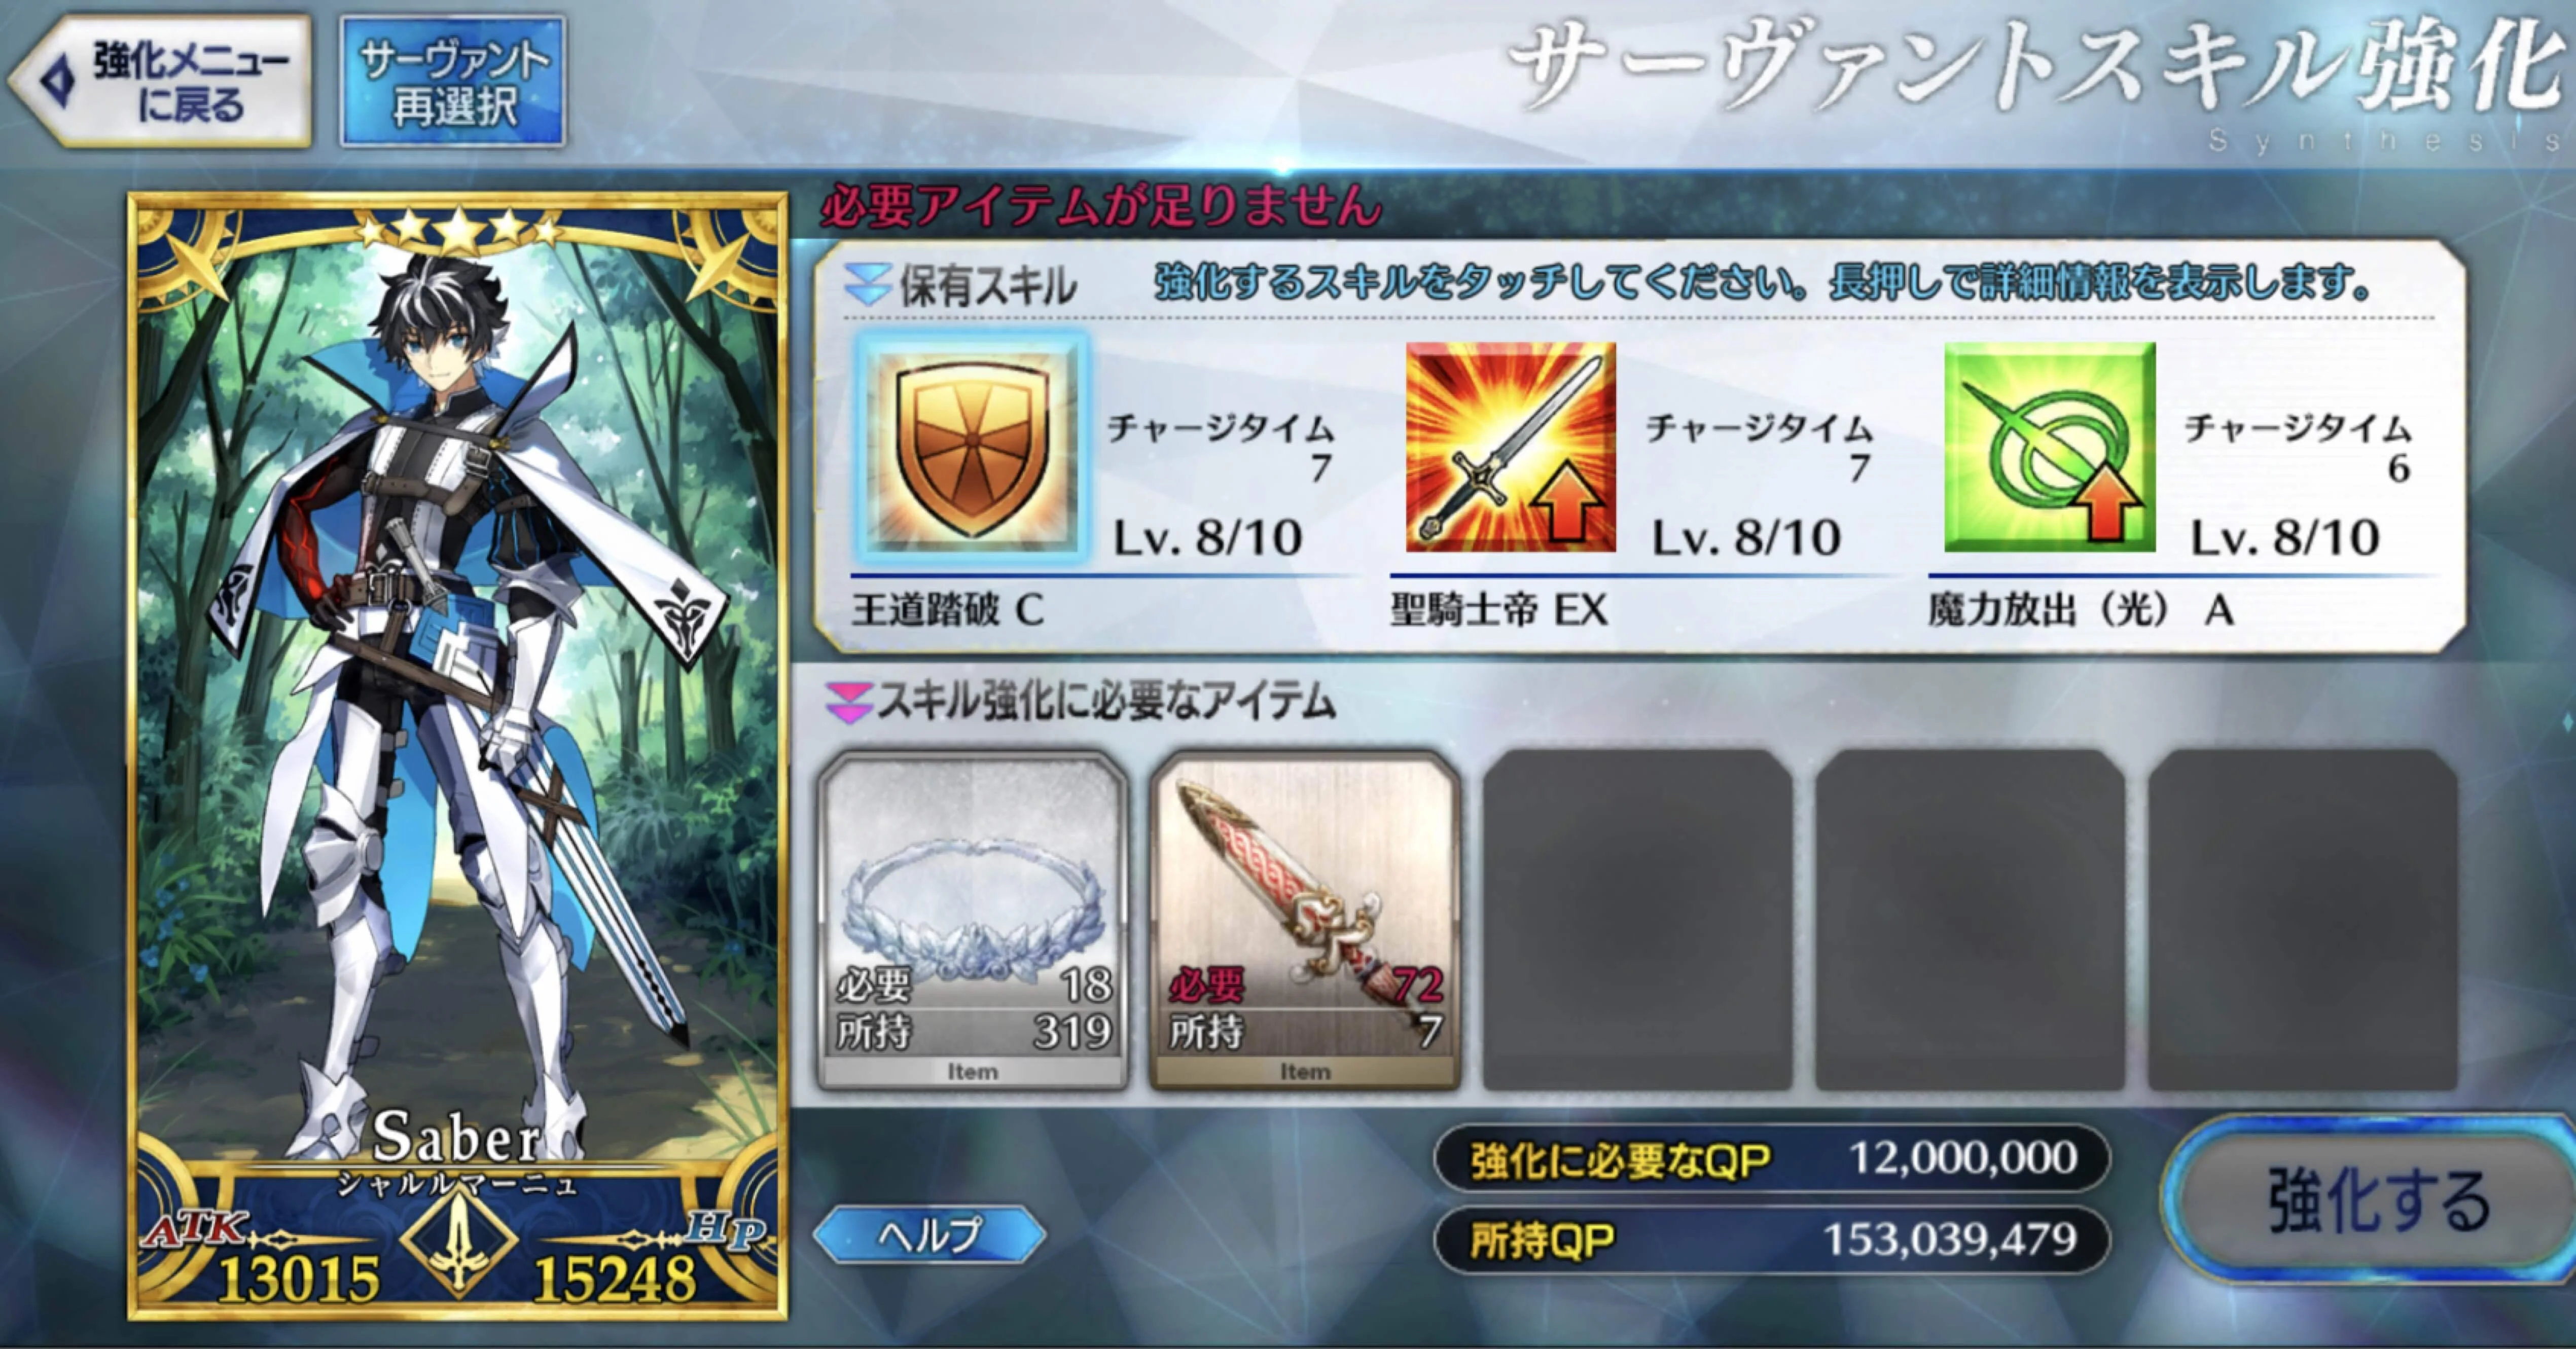Image resolution: width=2576 pixels, height=1349 pixels.
Task: Click the 保有スキル blue chevron icon
Action: (x=867, y=284)
